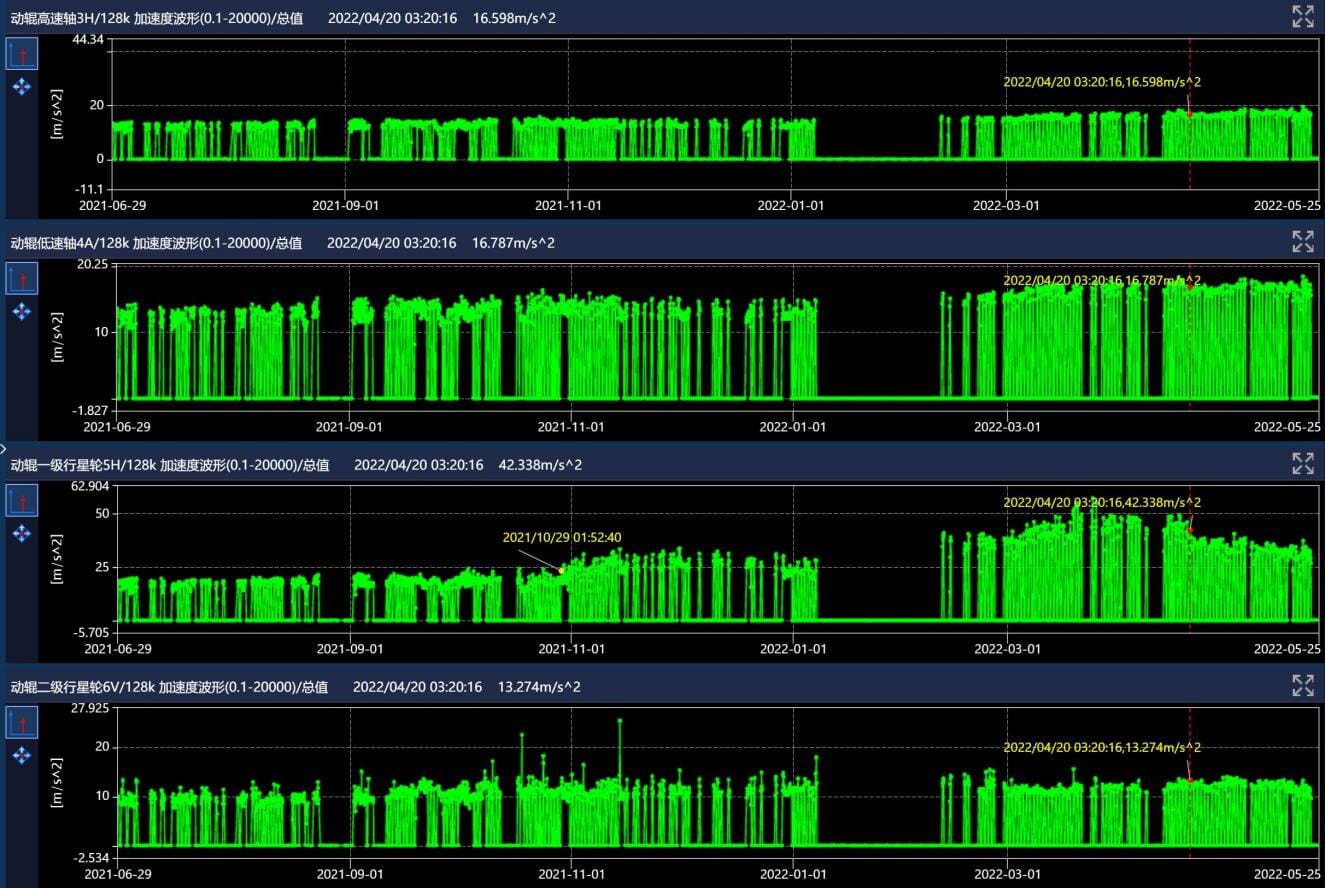1325x888 pixels.
Task: Toggle Y-axis scaling in 动辊高速轴3H chart
Action: tap(22, 54)
